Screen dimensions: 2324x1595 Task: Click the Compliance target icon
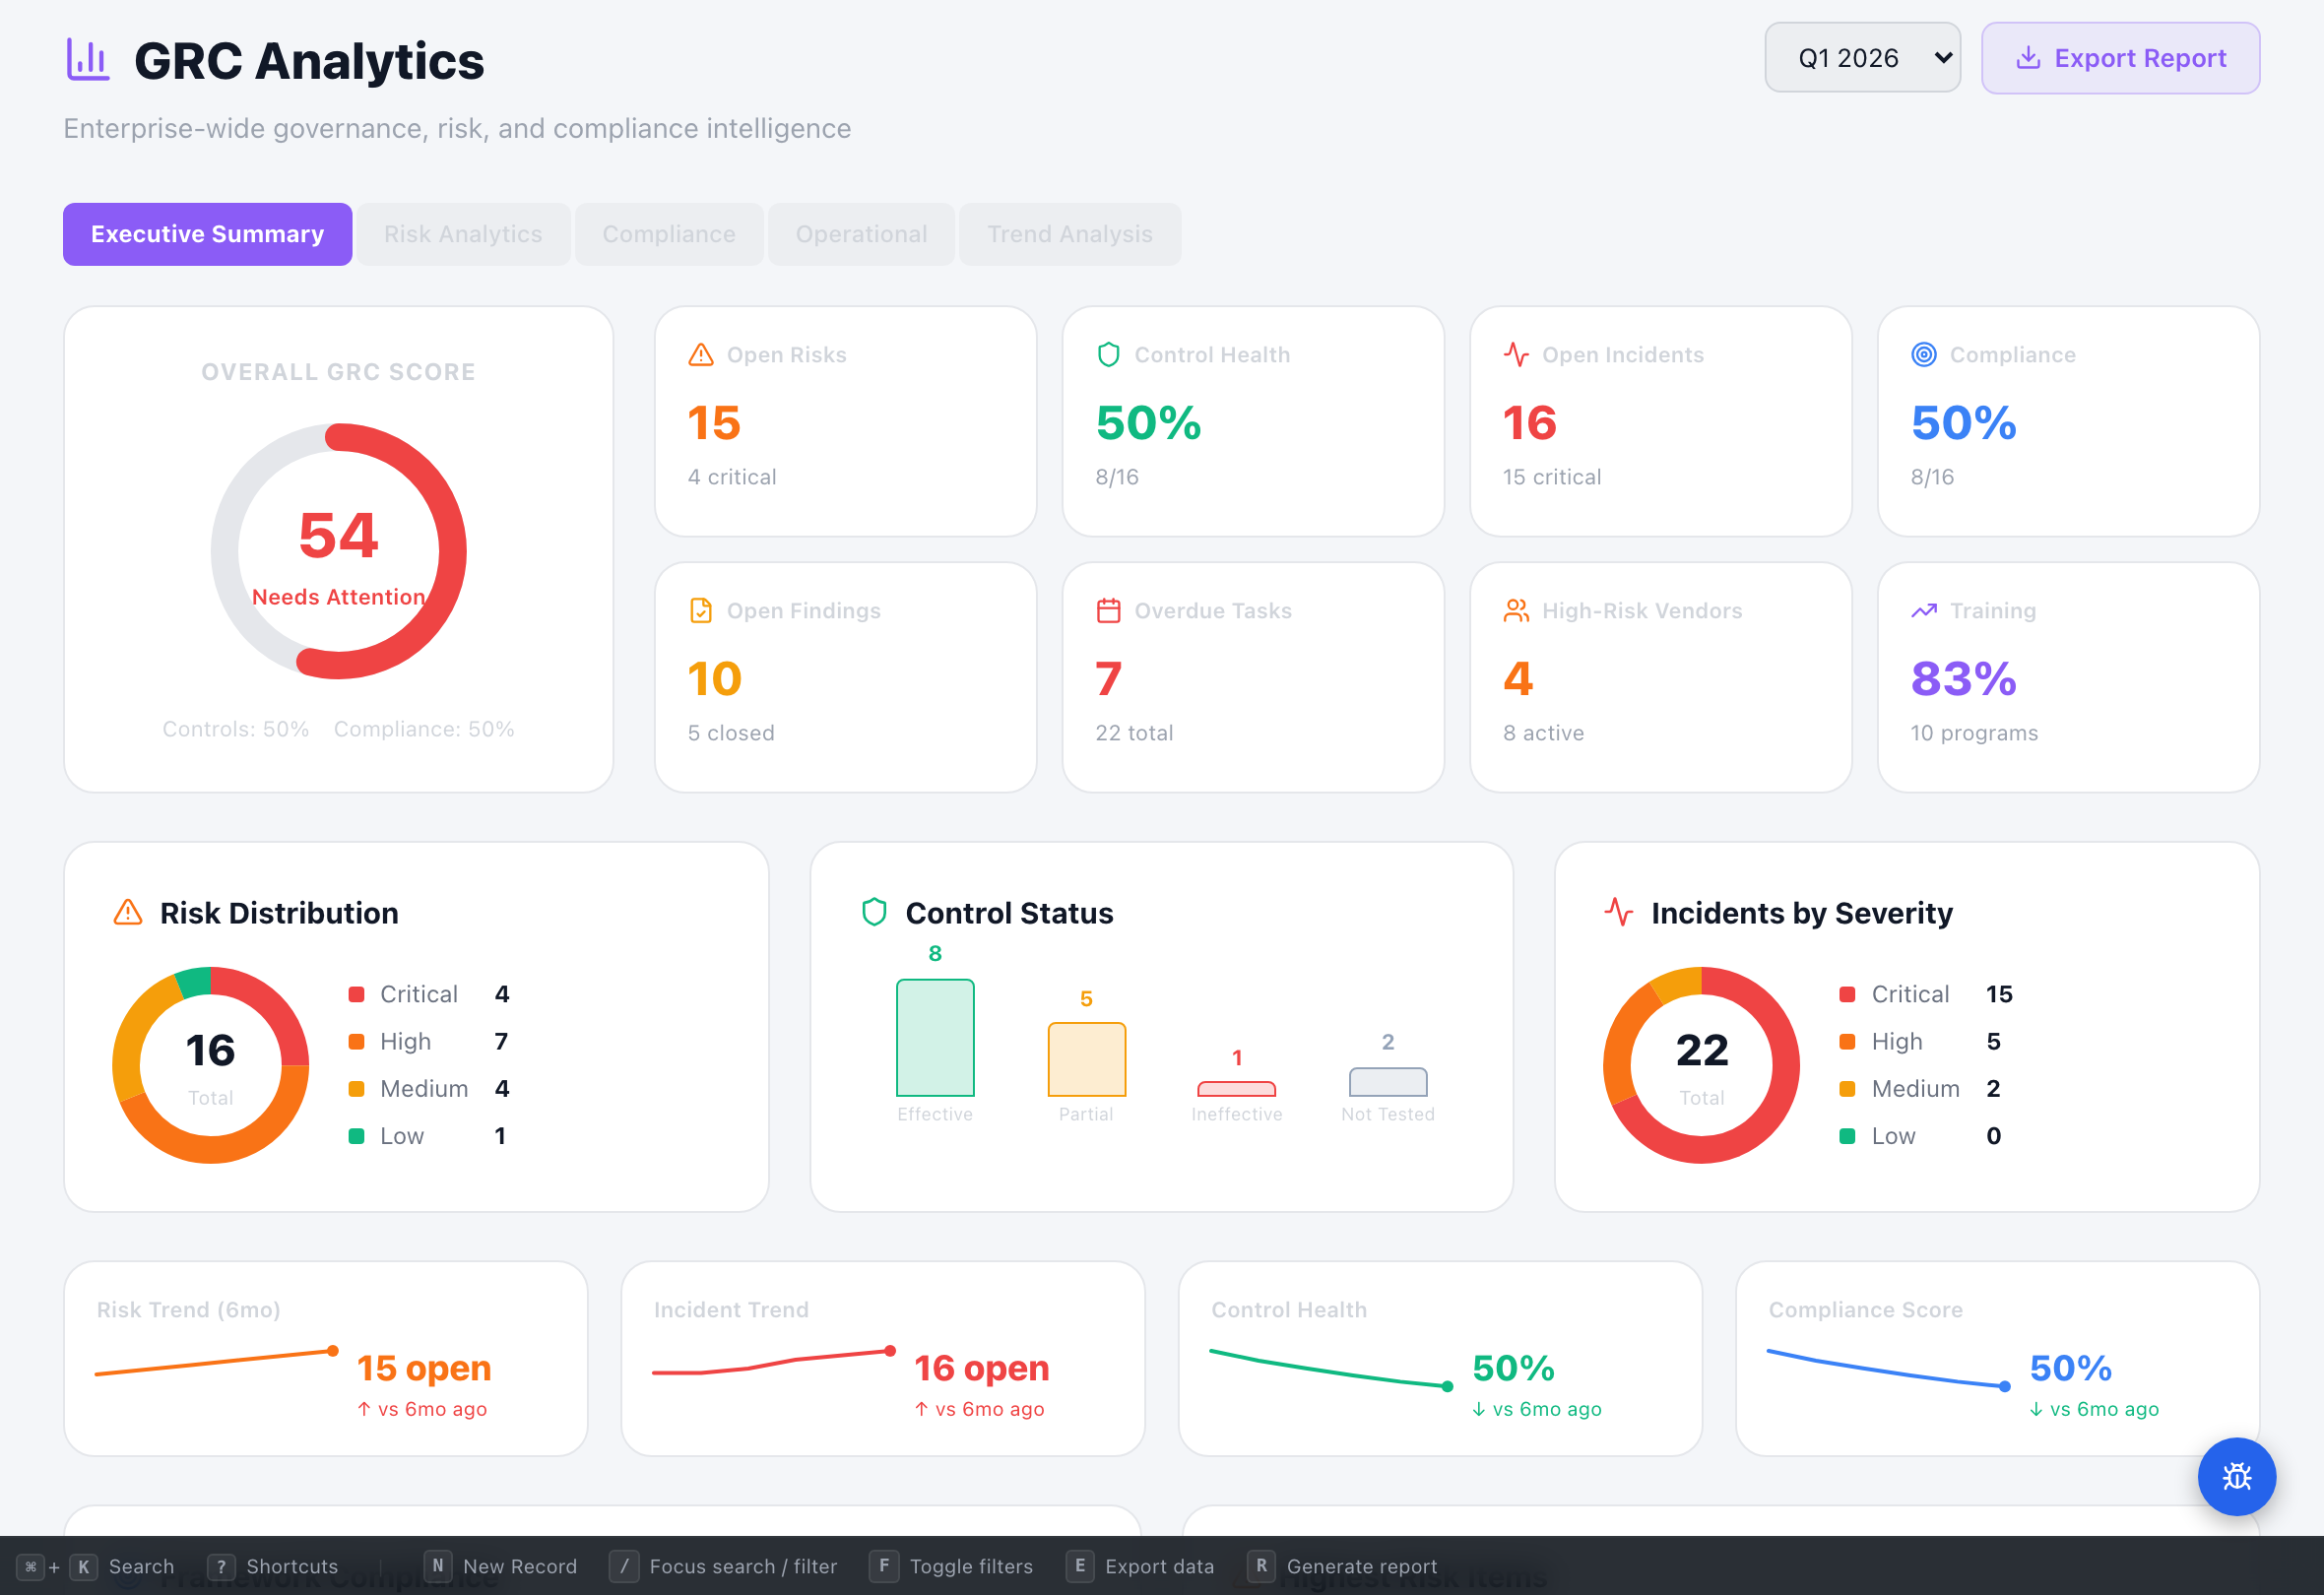(1925, 354)
